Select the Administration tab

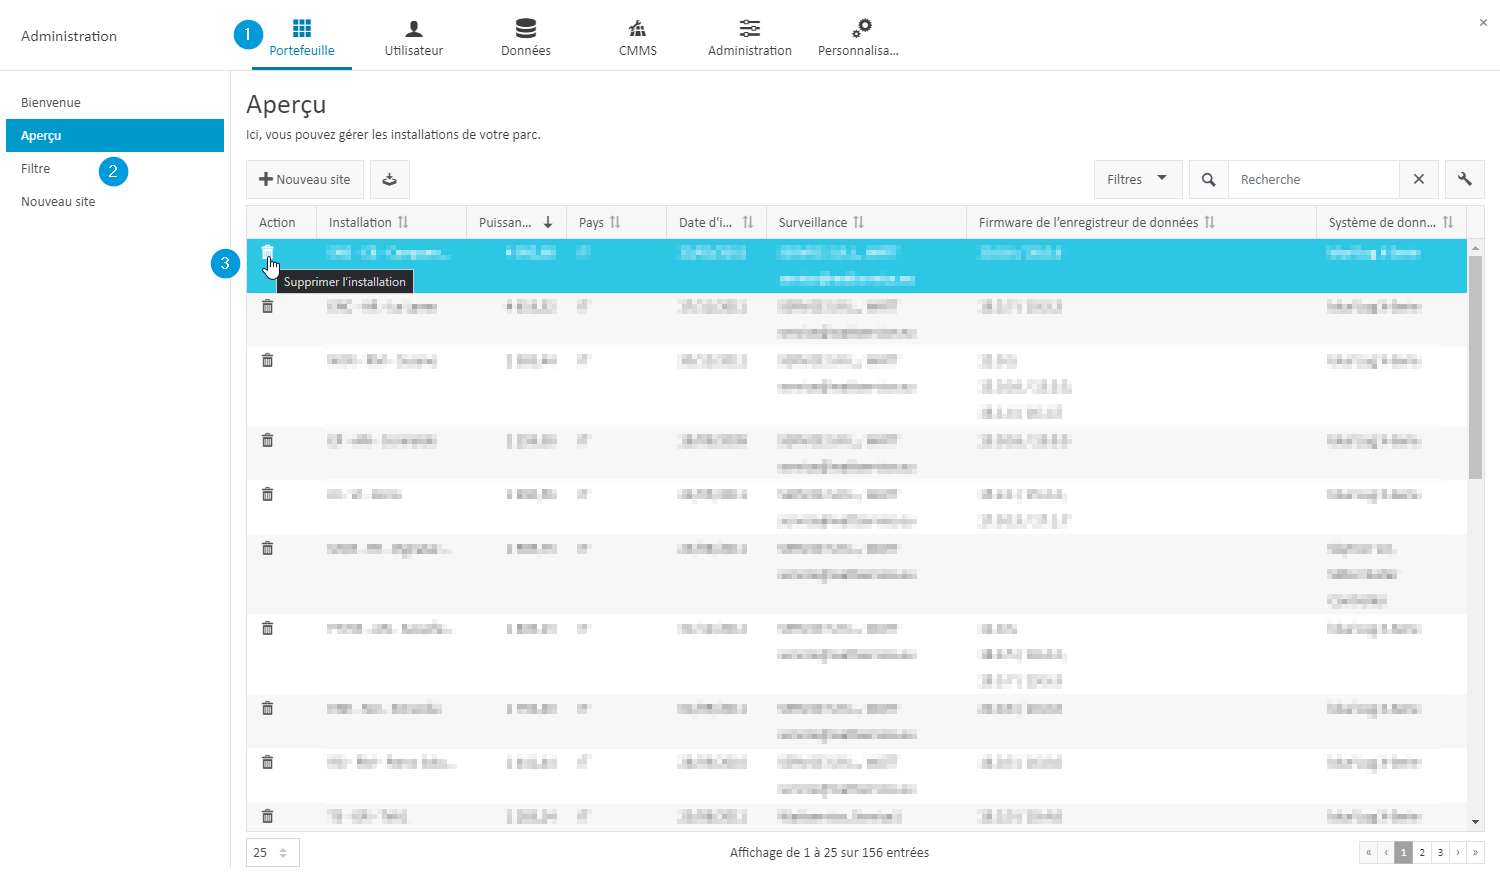(x=750, y=38)
